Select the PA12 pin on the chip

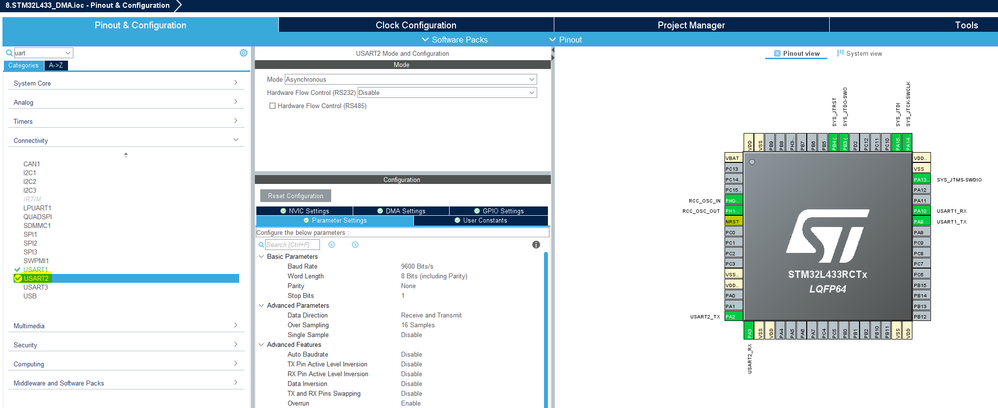[920, 190]
